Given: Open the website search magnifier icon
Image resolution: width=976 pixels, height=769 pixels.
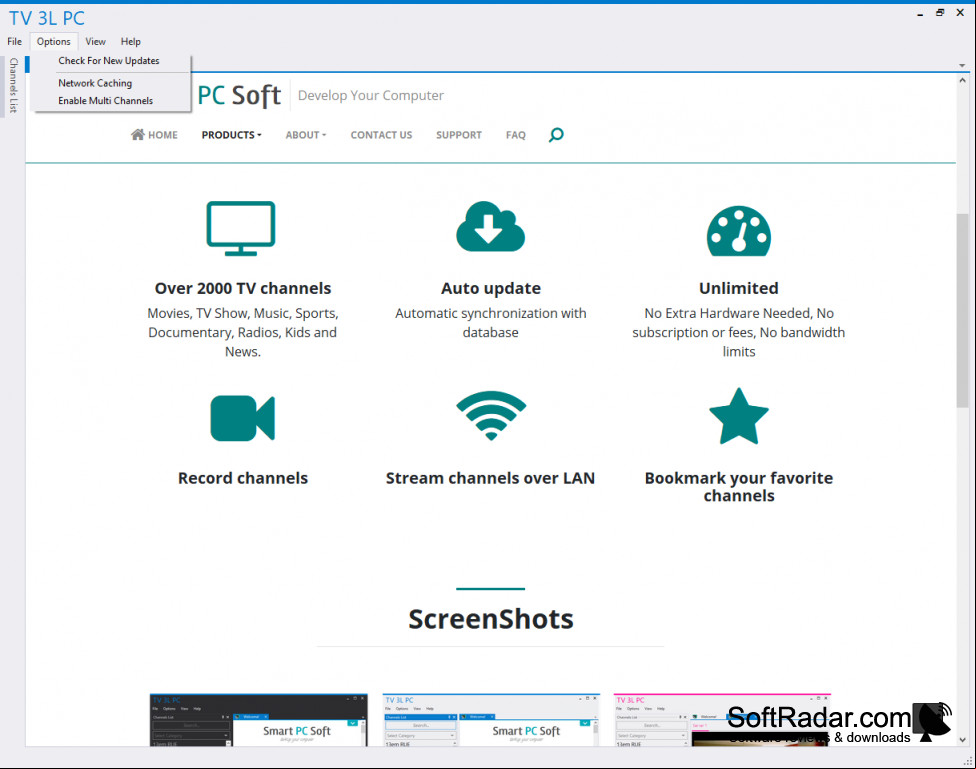Looking at the screenshot, I should (x=556, y=134).
